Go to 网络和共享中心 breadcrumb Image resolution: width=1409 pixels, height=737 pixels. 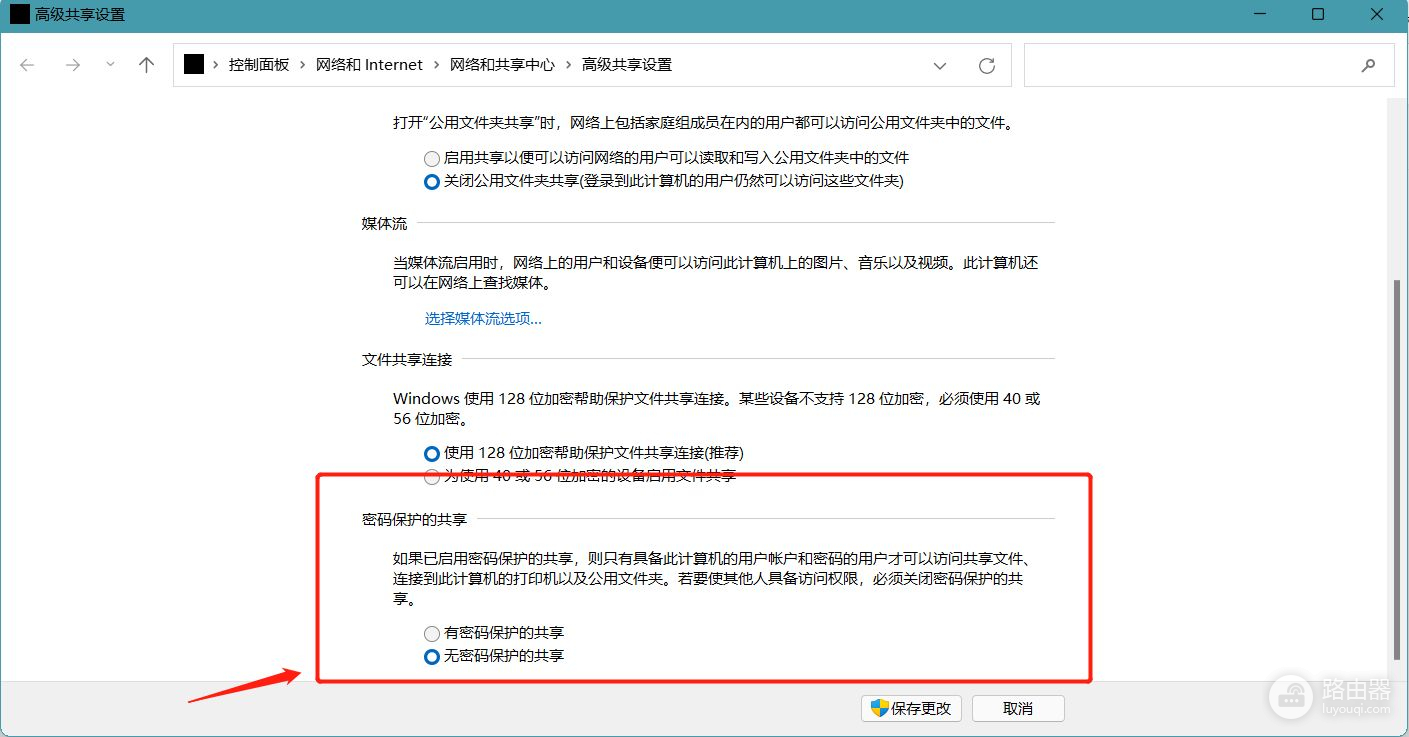pyautogui.click(x=502, y=64)
